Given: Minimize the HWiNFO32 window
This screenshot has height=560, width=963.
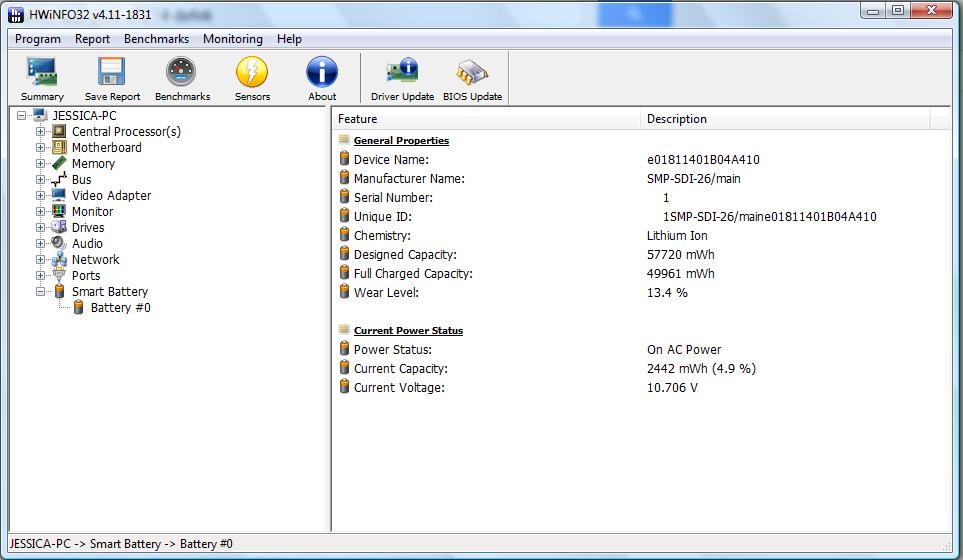Looking at the screenshot, I should coord(873,10).
